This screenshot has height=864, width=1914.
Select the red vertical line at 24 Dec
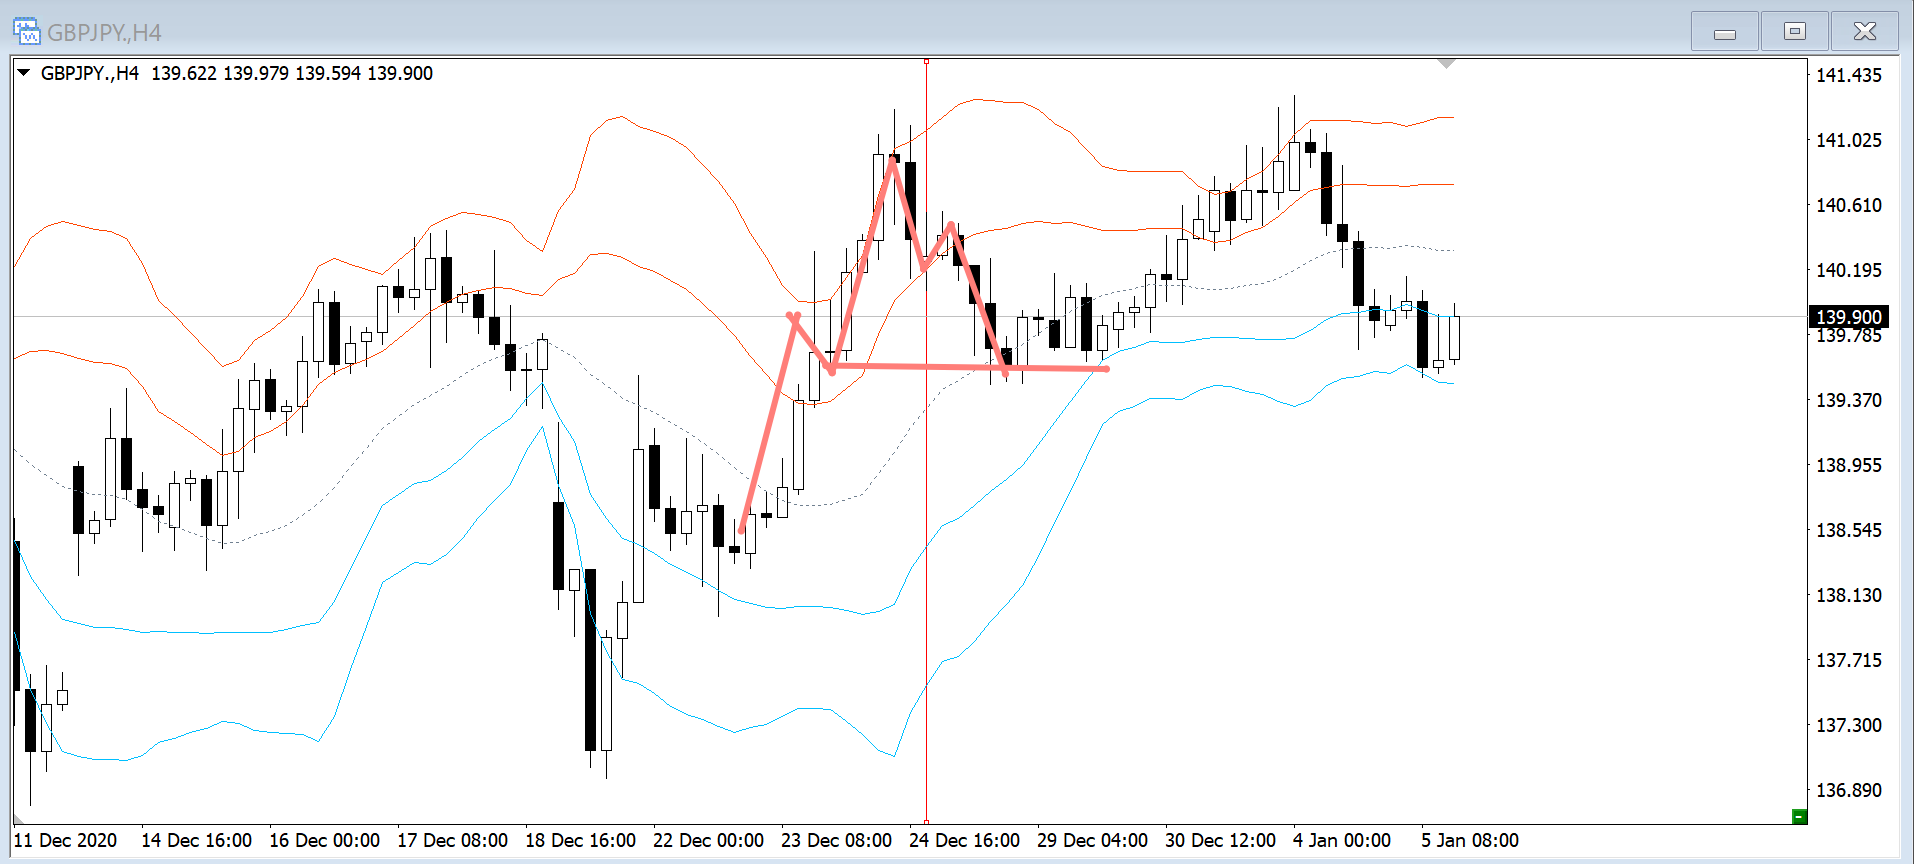pos(926,600)
